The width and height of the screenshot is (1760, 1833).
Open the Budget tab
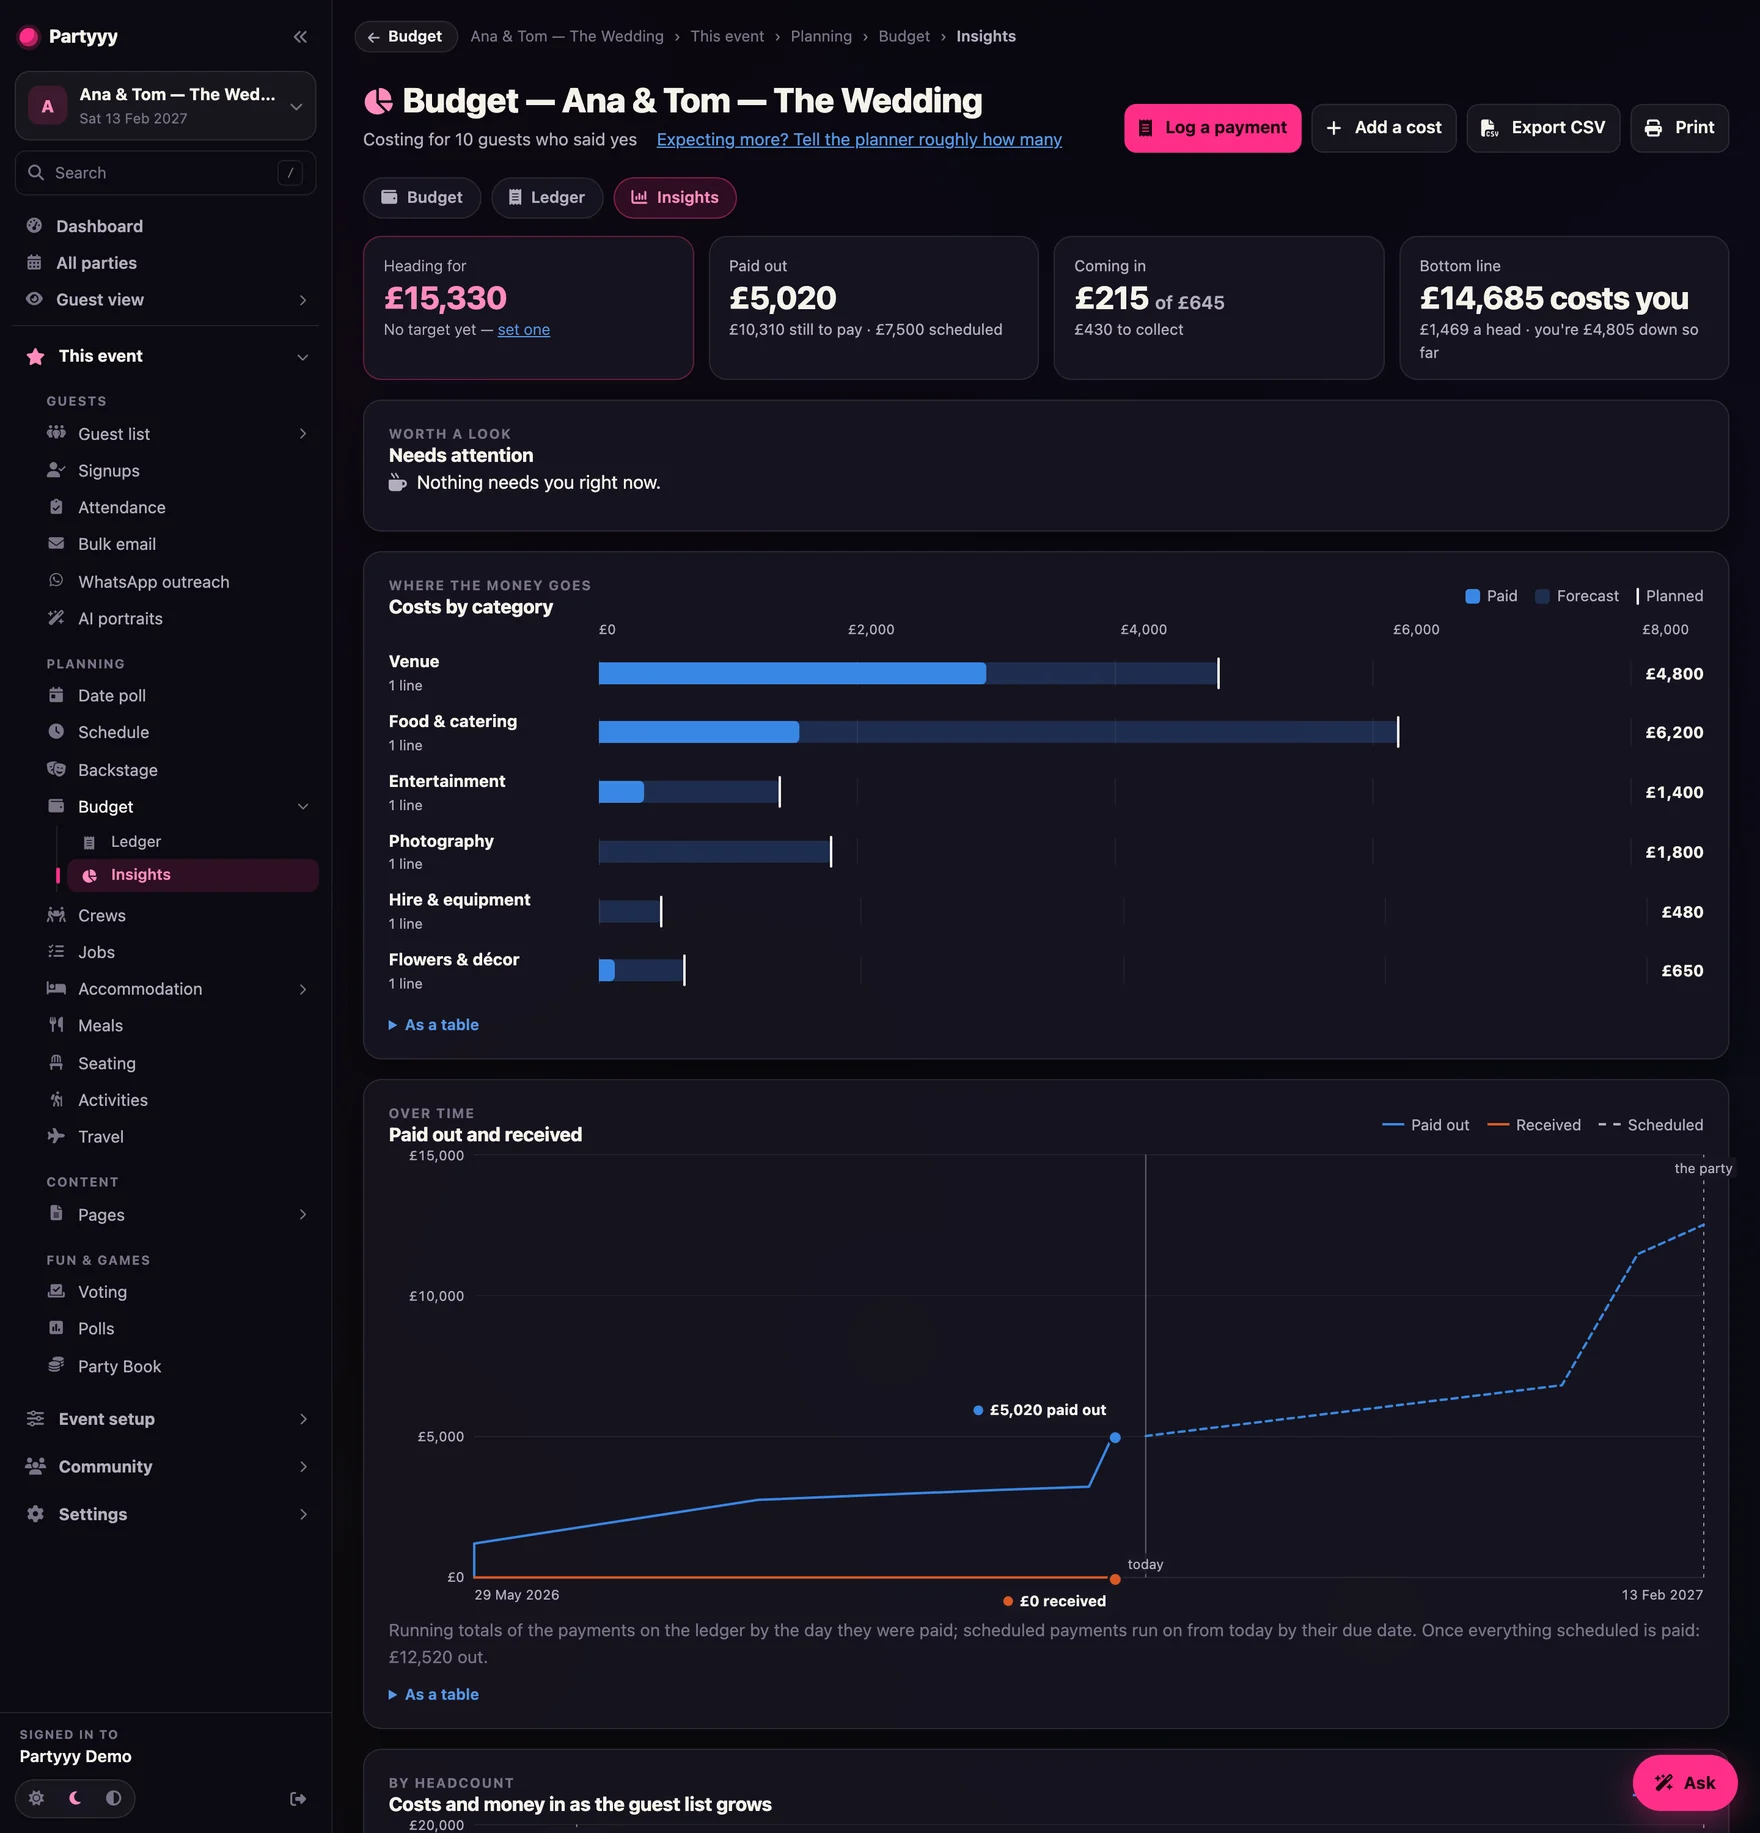click(x=422, y=198)
